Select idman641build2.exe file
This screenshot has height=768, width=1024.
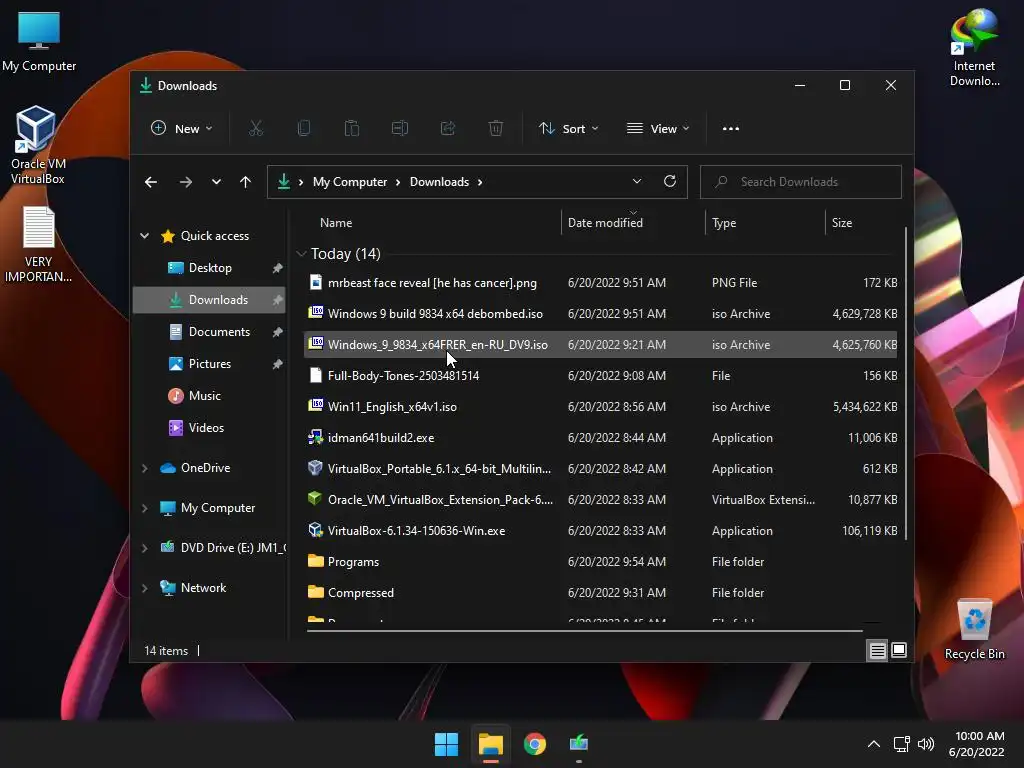pos(600,438)
